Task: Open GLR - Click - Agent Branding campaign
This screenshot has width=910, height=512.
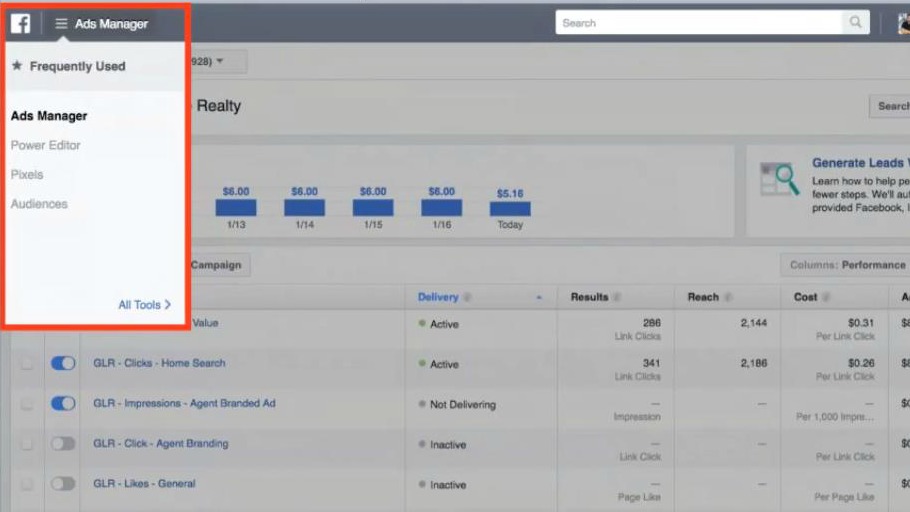Action: pos(161,444)
